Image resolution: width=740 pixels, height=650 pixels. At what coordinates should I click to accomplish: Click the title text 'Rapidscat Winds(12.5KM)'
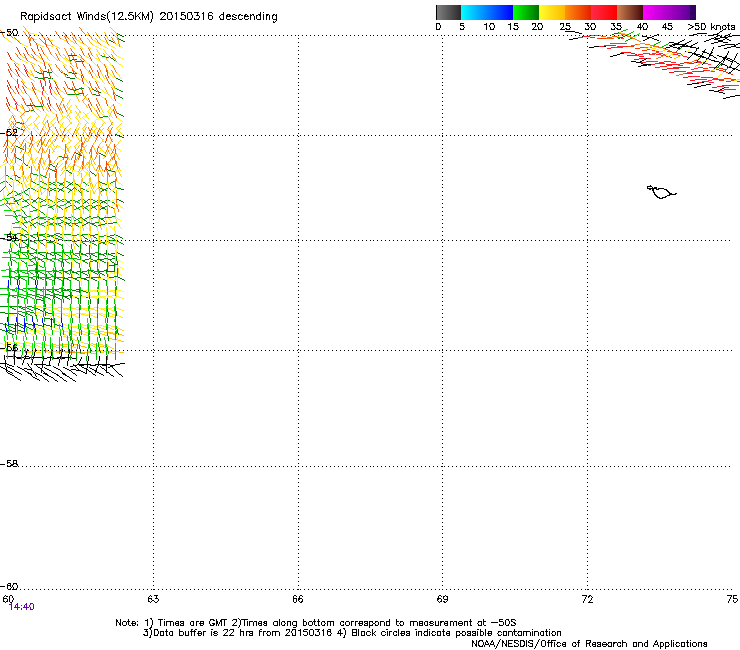click(87, 17)
